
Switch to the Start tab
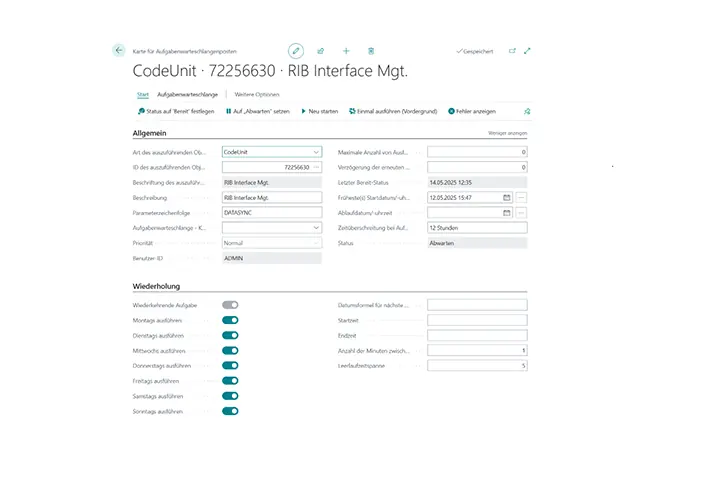click(143, 95)
